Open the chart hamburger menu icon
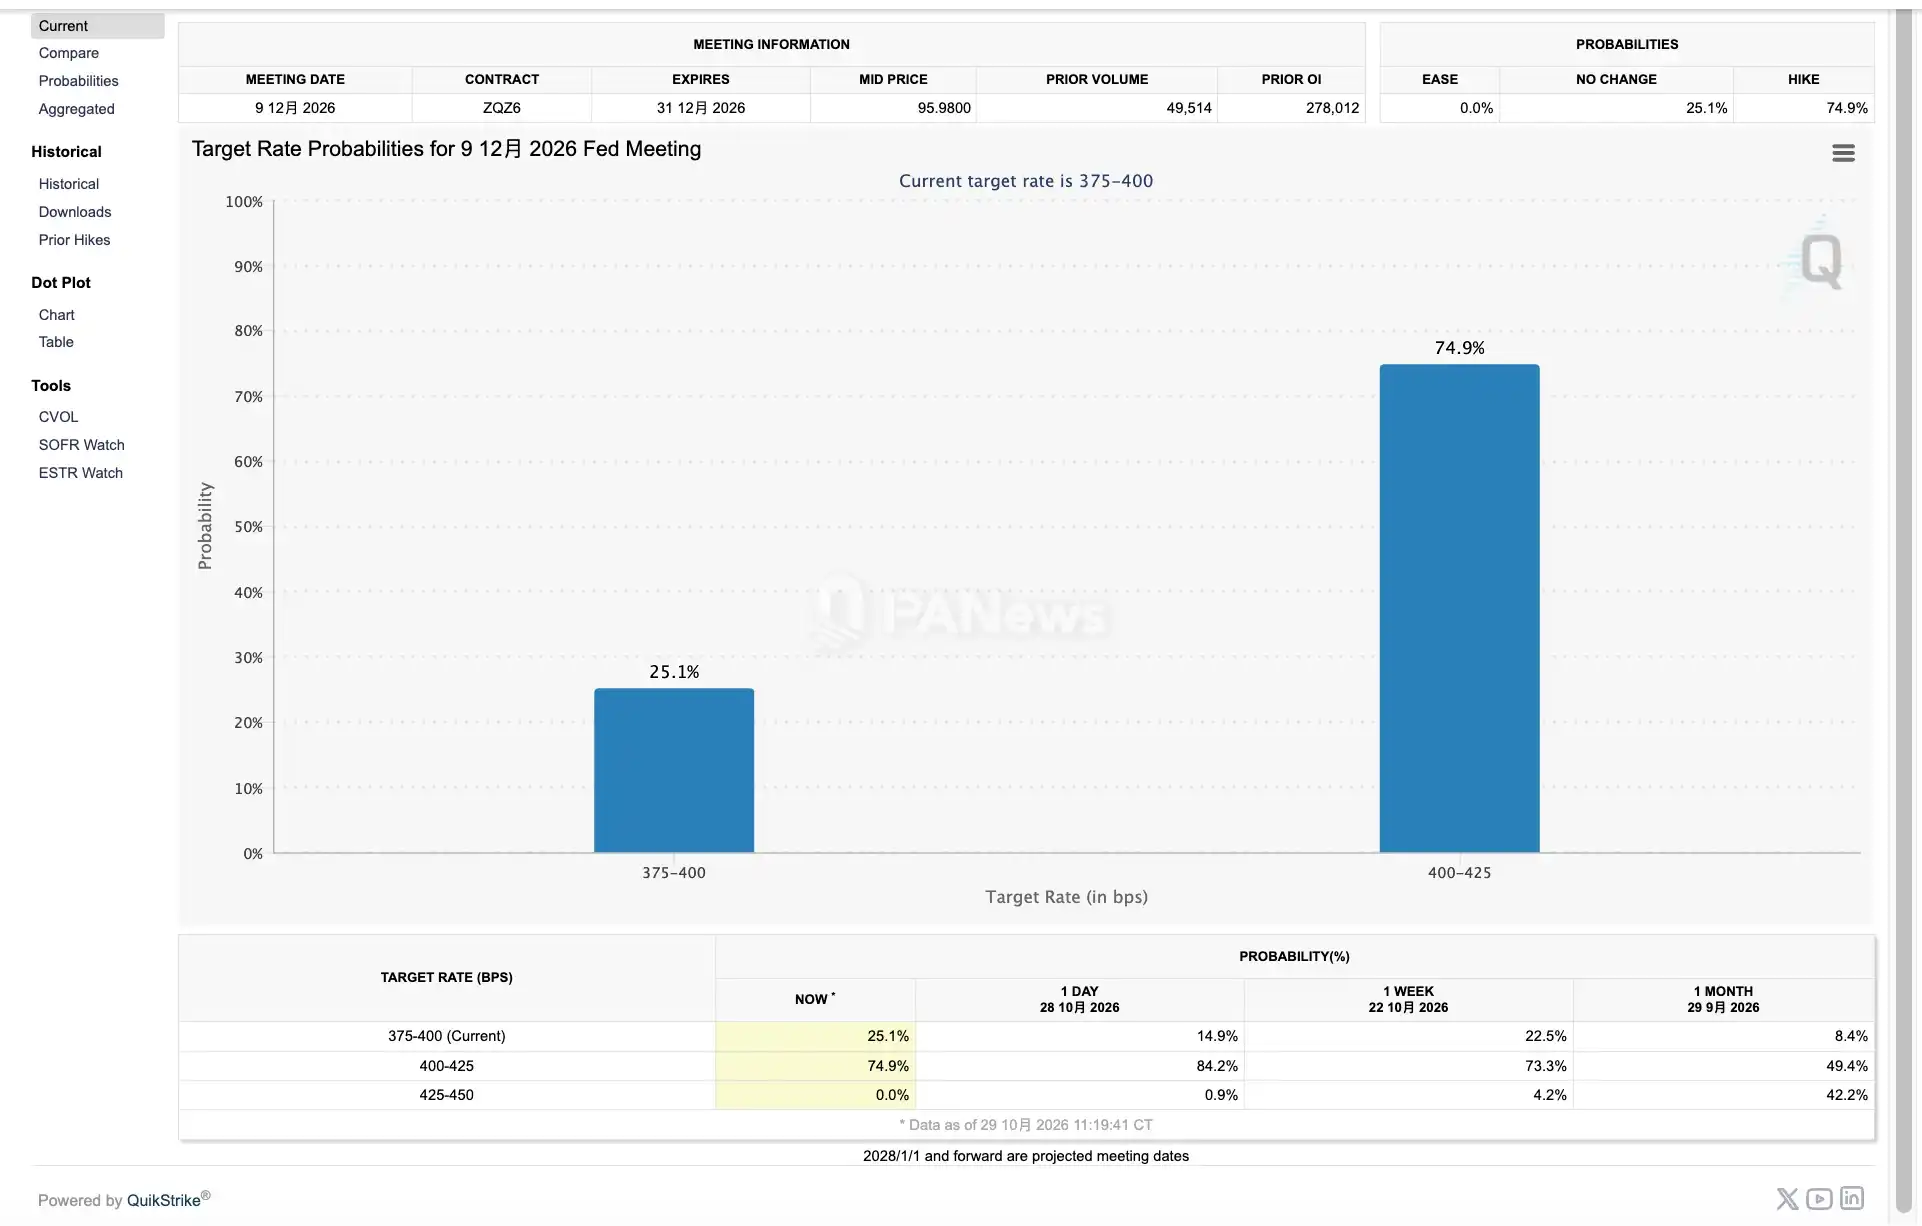Image resolution: width=1922 pixels, height=1226 pixels. pos(1843,153)
